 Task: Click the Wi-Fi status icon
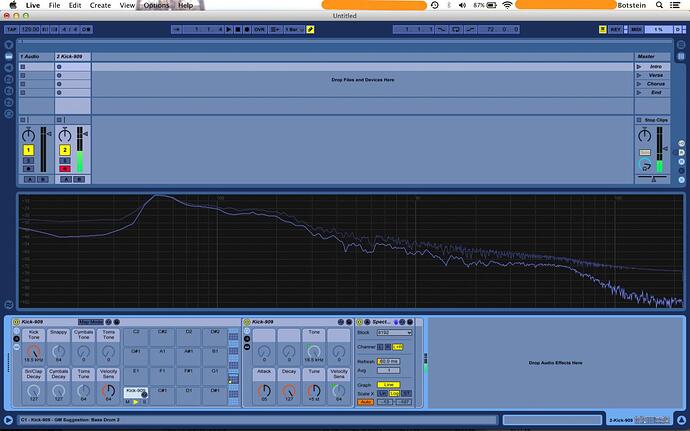point(507,5)
